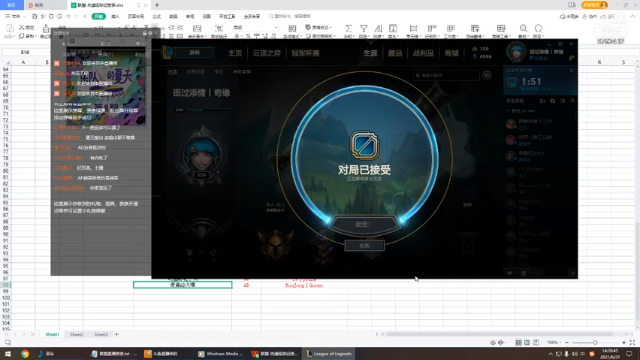This screenshot has height=360, width=640.
Task: Select row 99 header in spreadsheet
Action: click(x=5, y=291)
